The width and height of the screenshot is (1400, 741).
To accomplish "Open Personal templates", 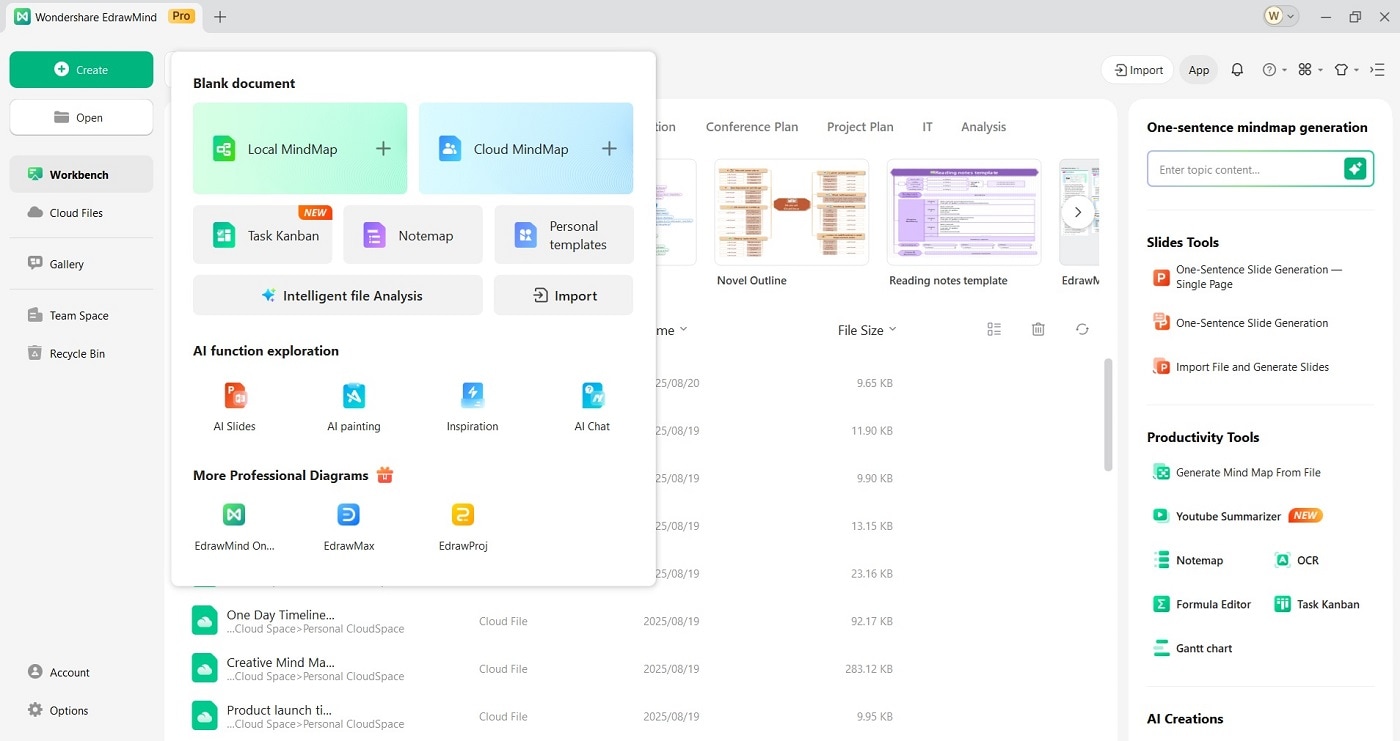I will point(564,235).
